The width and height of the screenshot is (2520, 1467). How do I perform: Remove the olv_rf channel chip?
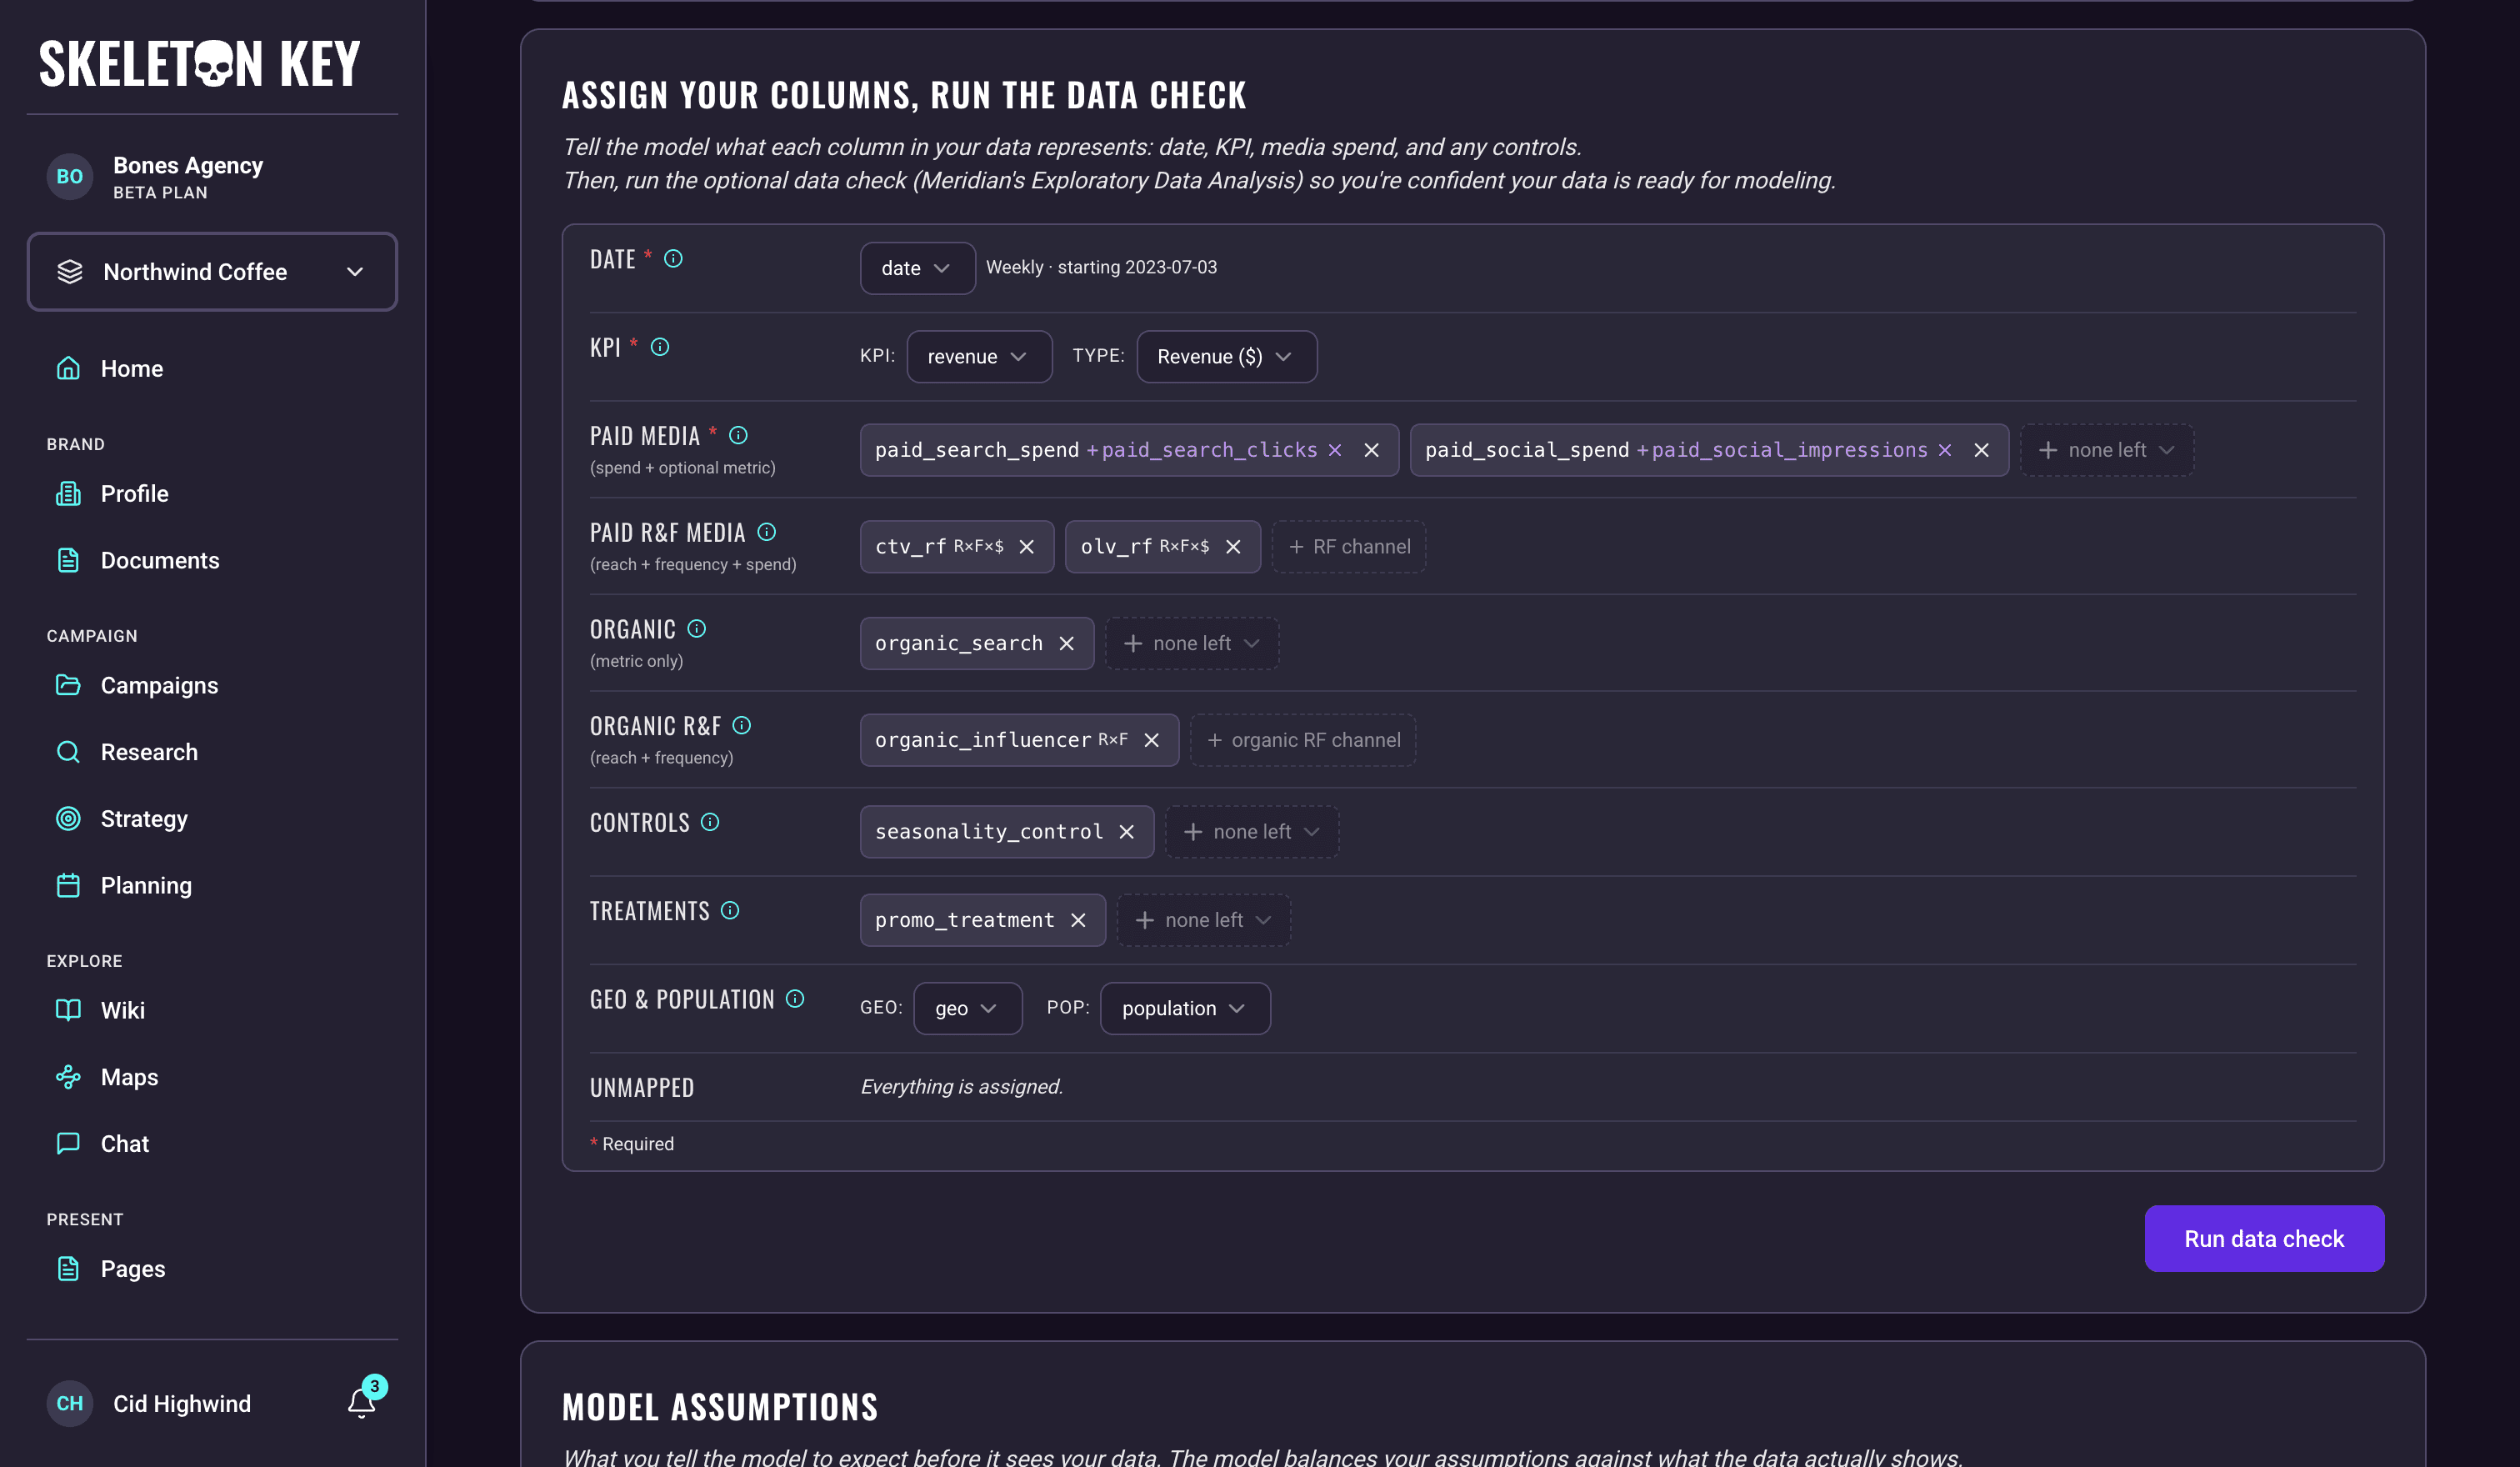pos(1233,547)
